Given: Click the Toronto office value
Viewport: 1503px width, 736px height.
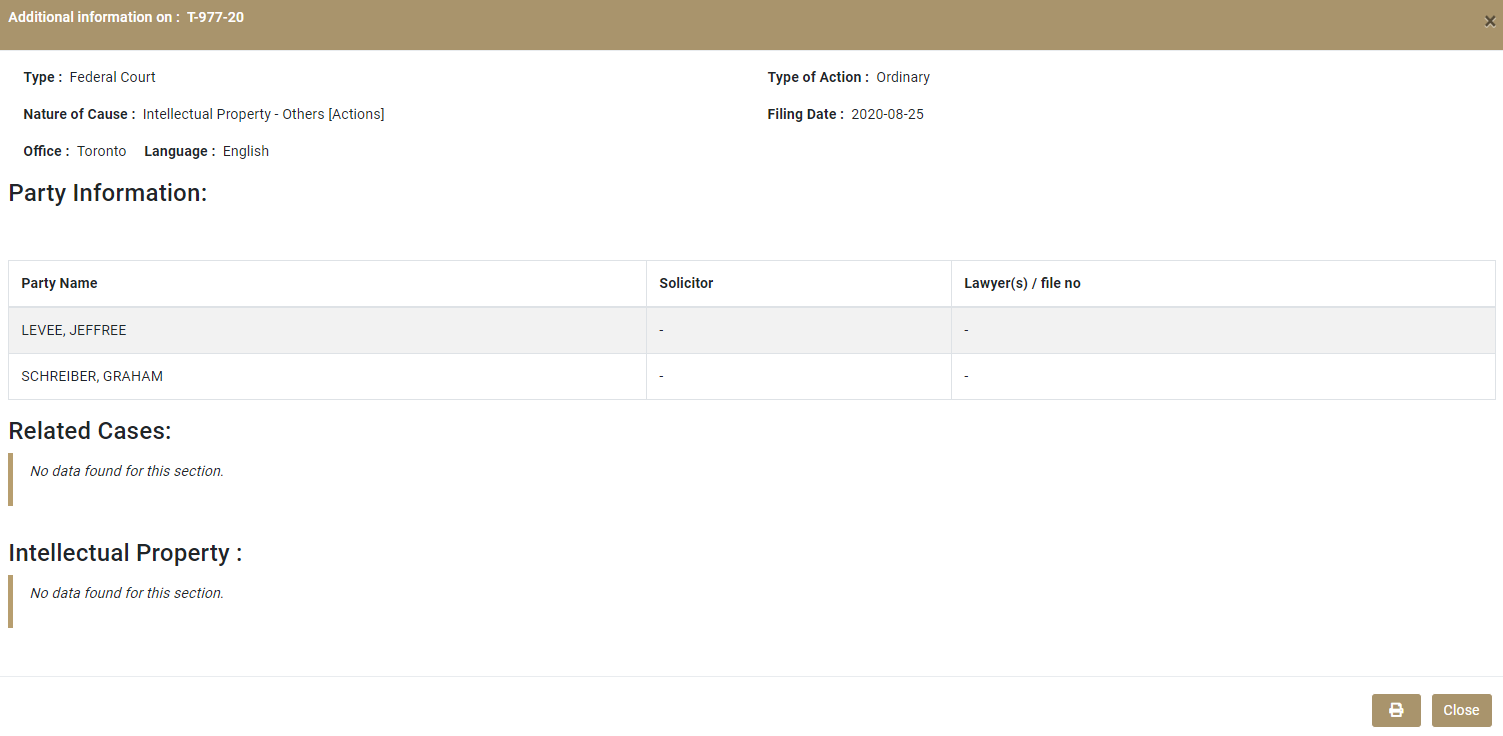Looking at the screenshot, I should pos(102,151).
